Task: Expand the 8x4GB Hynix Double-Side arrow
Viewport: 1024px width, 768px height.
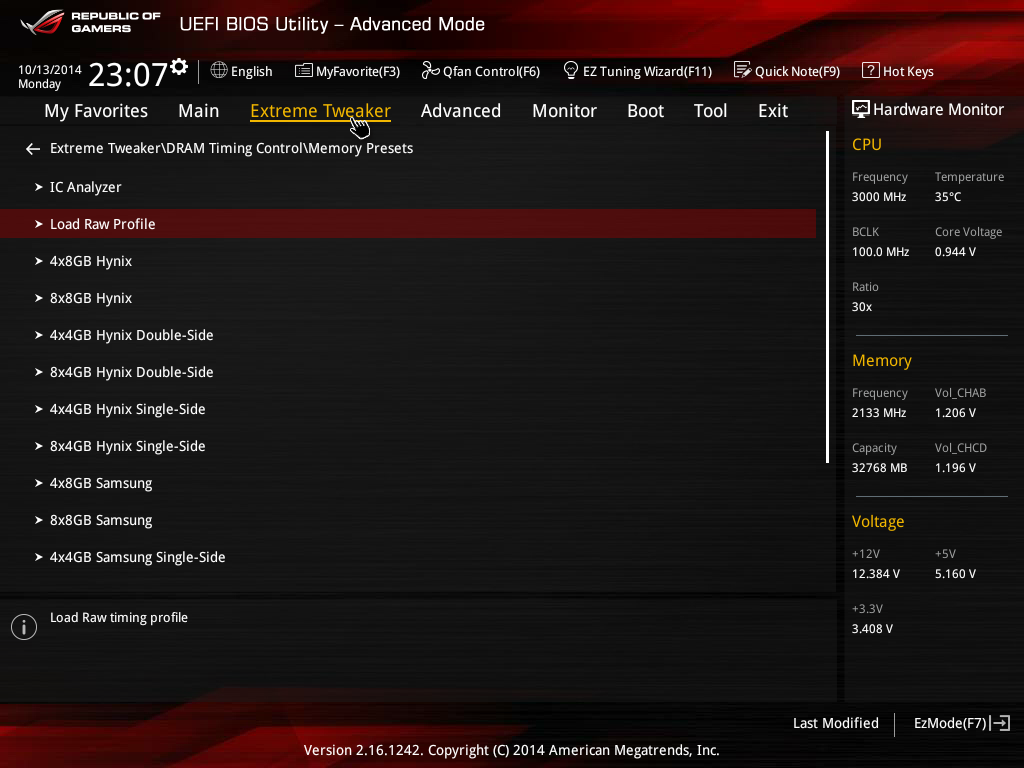Action: [39, 372]
